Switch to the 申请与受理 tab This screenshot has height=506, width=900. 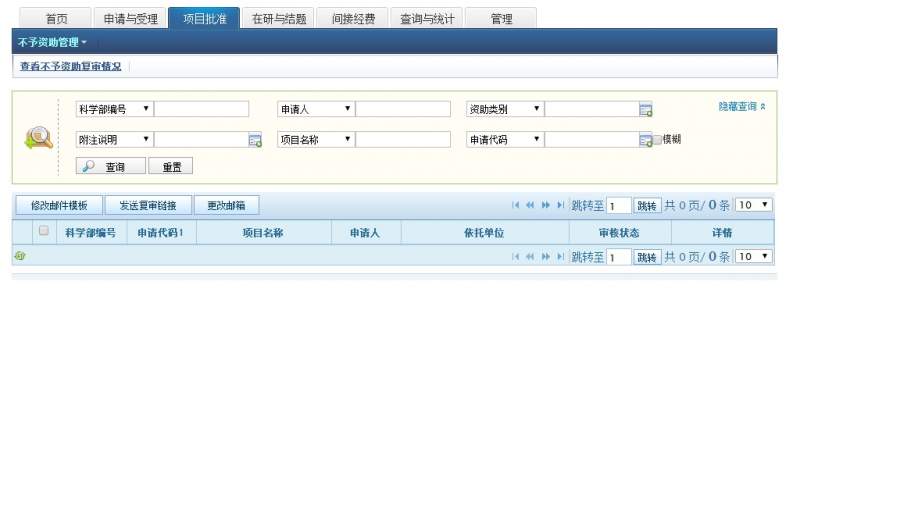(x=130, y=18)
